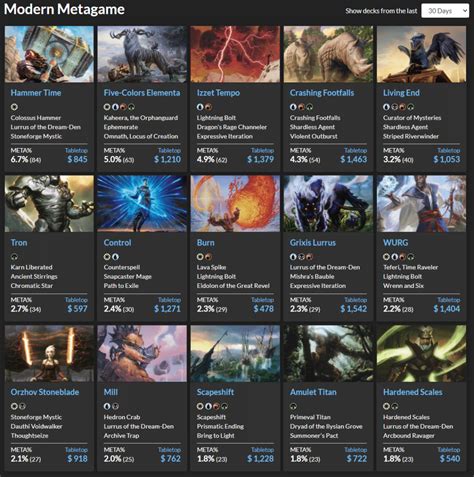Viewport: 474px width, 477px height.
Task: Click the $ 845 Tabletop price
Action: [77, 159]
